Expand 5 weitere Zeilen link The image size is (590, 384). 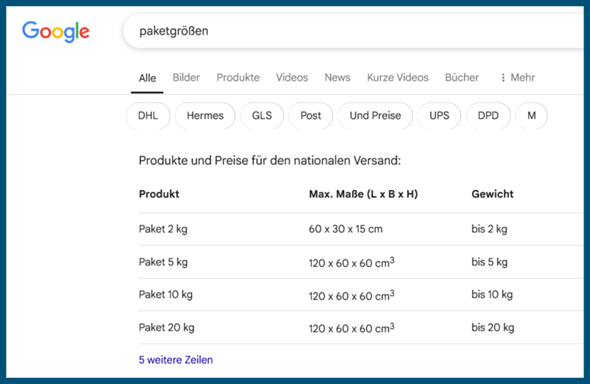176,360
